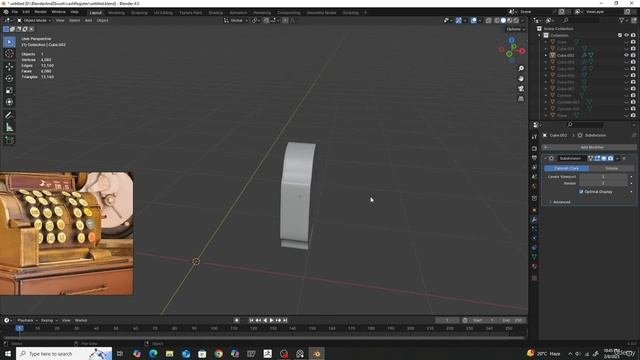Select the Measure tool
This screenshot has height=360, width=640.
pyautogui.click(x=9, y=127)
